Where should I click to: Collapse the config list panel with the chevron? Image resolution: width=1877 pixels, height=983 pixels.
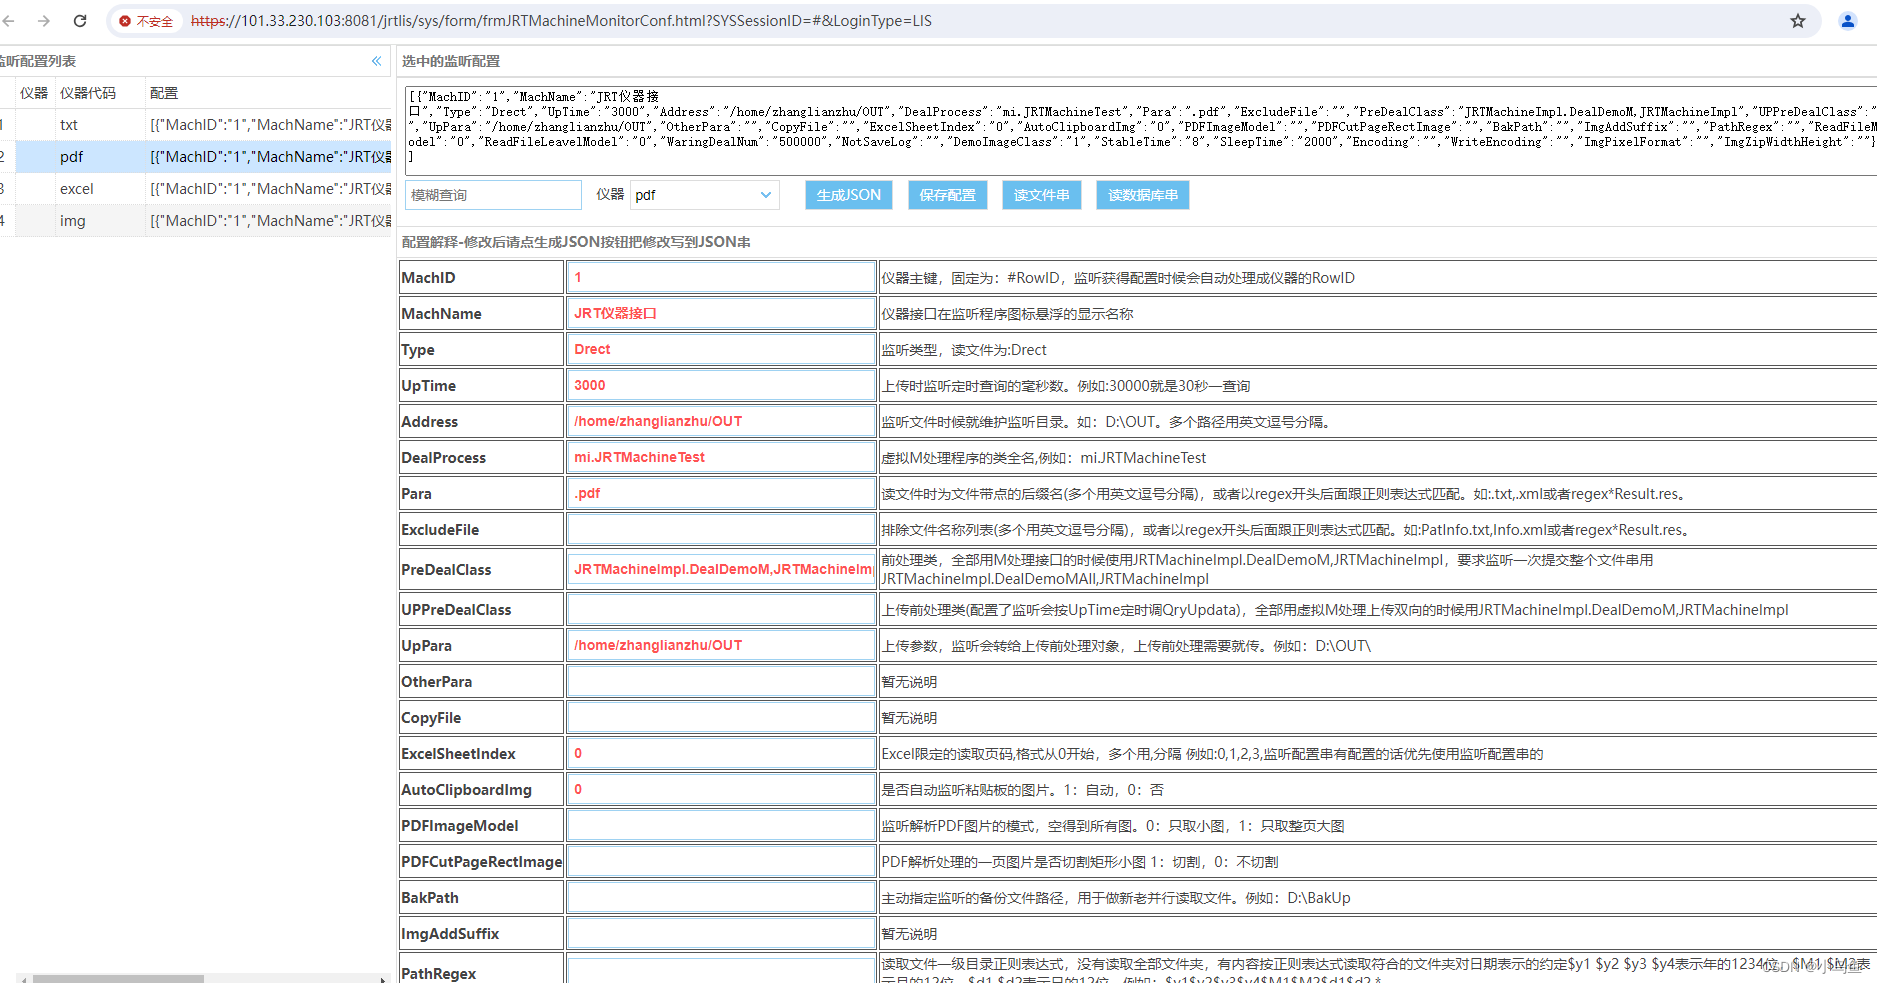tap(377, 61)
